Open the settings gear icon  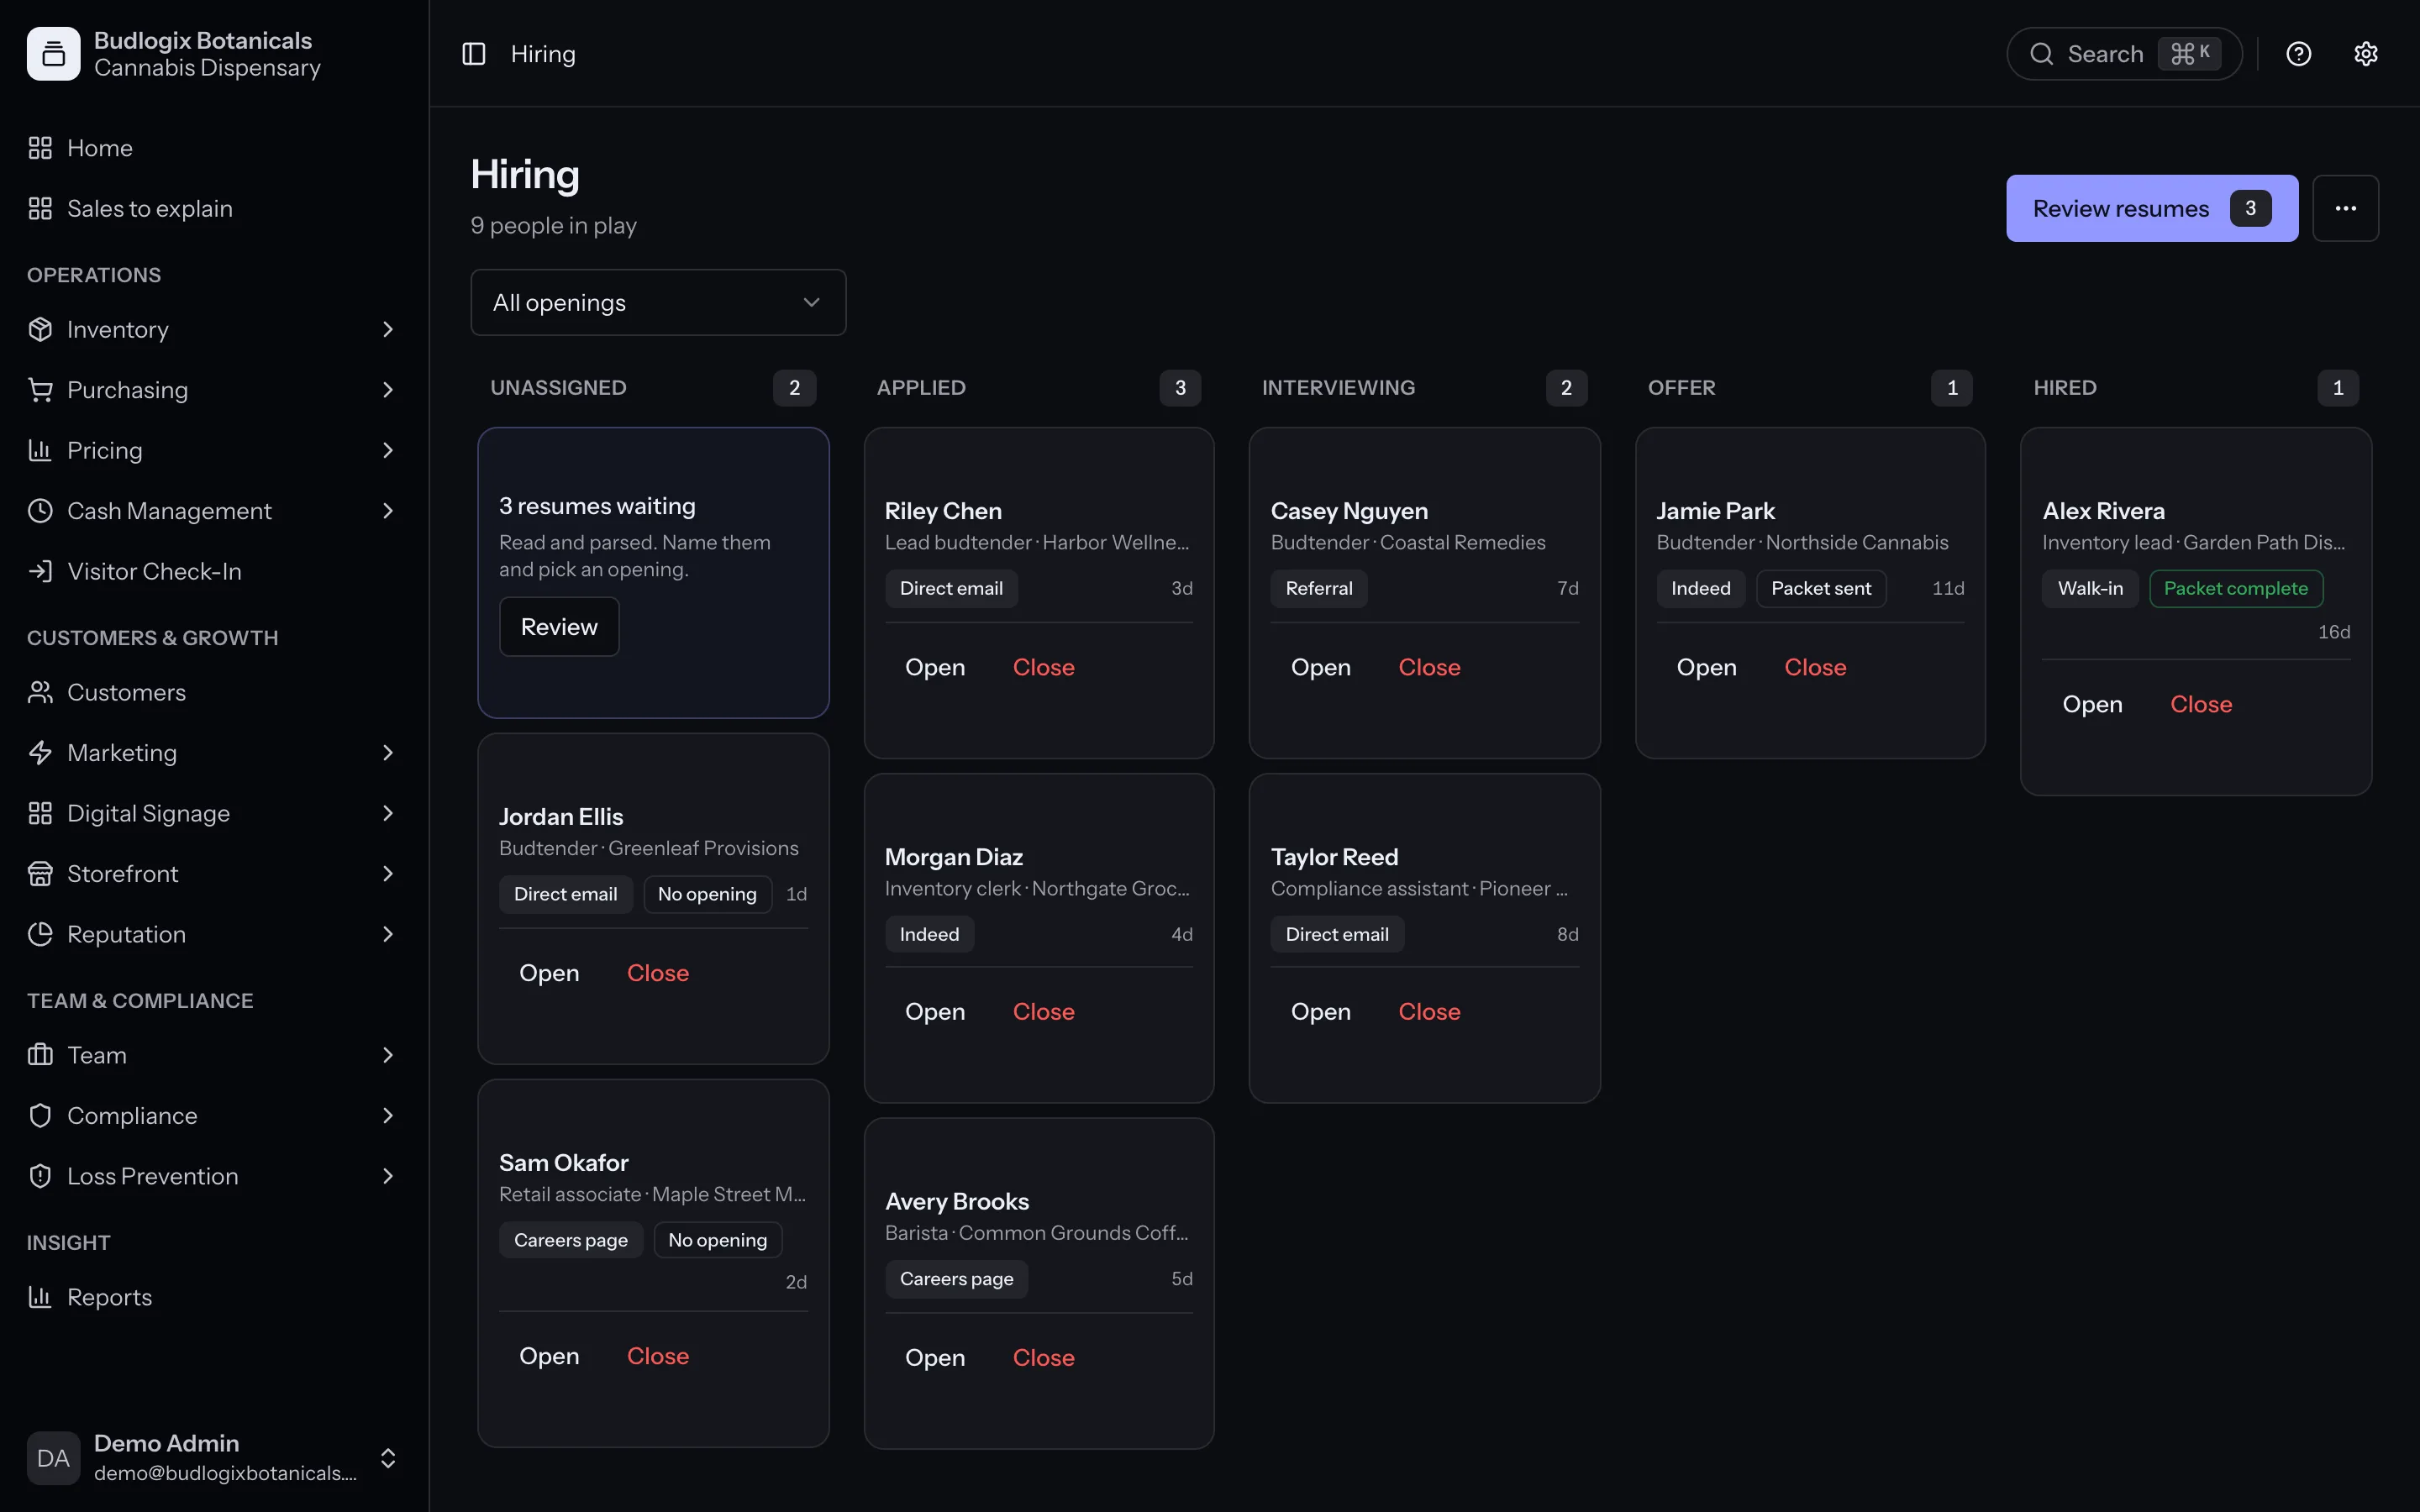point(2365,54)
